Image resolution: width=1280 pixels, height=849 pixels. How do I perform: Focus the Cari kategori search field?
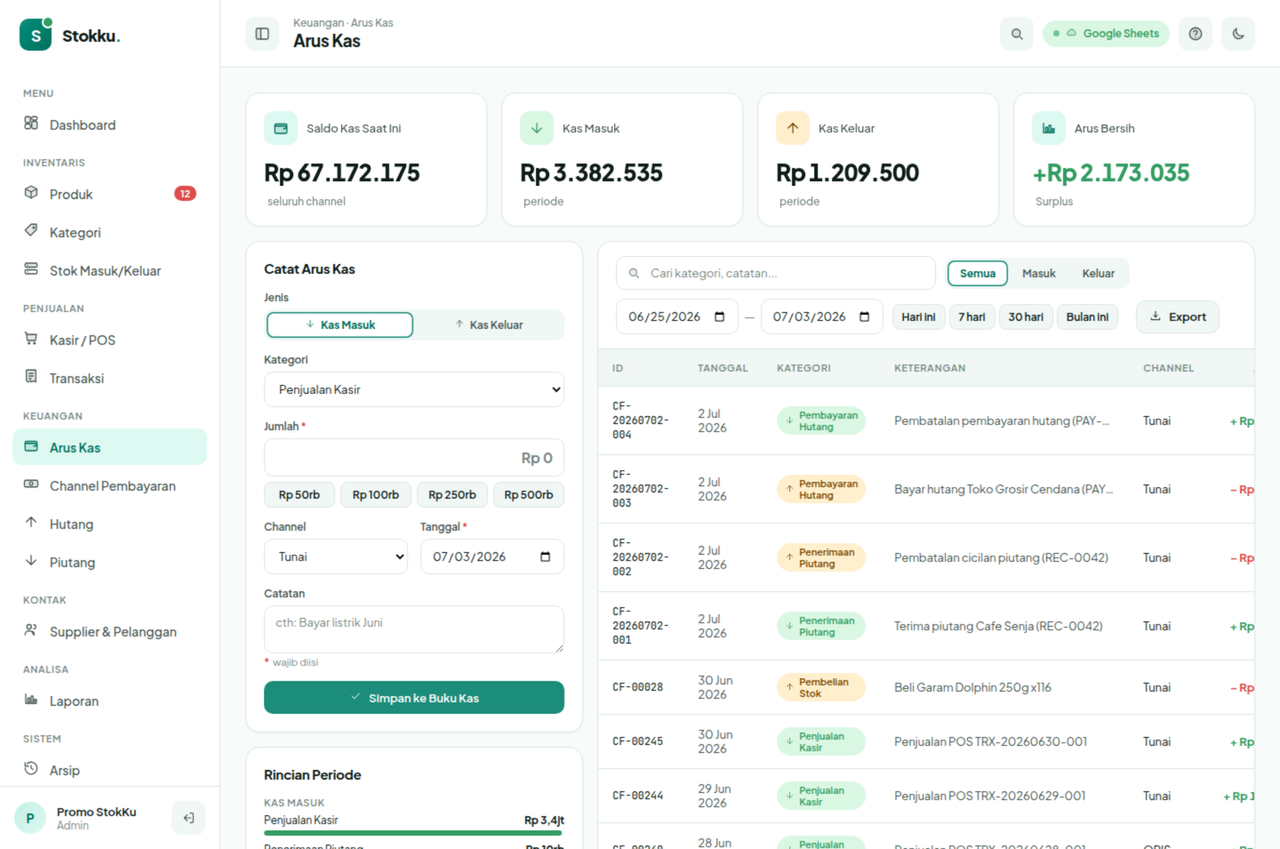pyautogui.click(x=776, y=273)
